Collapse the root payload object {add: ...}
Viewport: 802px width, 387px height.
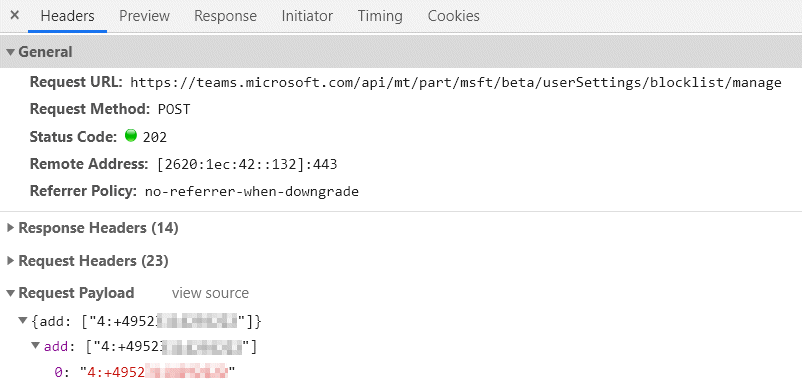click(x=23, y=321)
